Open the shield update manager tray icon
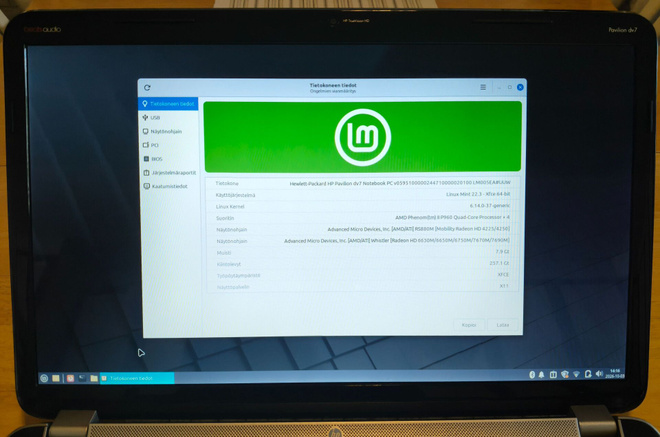This screenshot has width=660, height=437. (564, 374)
